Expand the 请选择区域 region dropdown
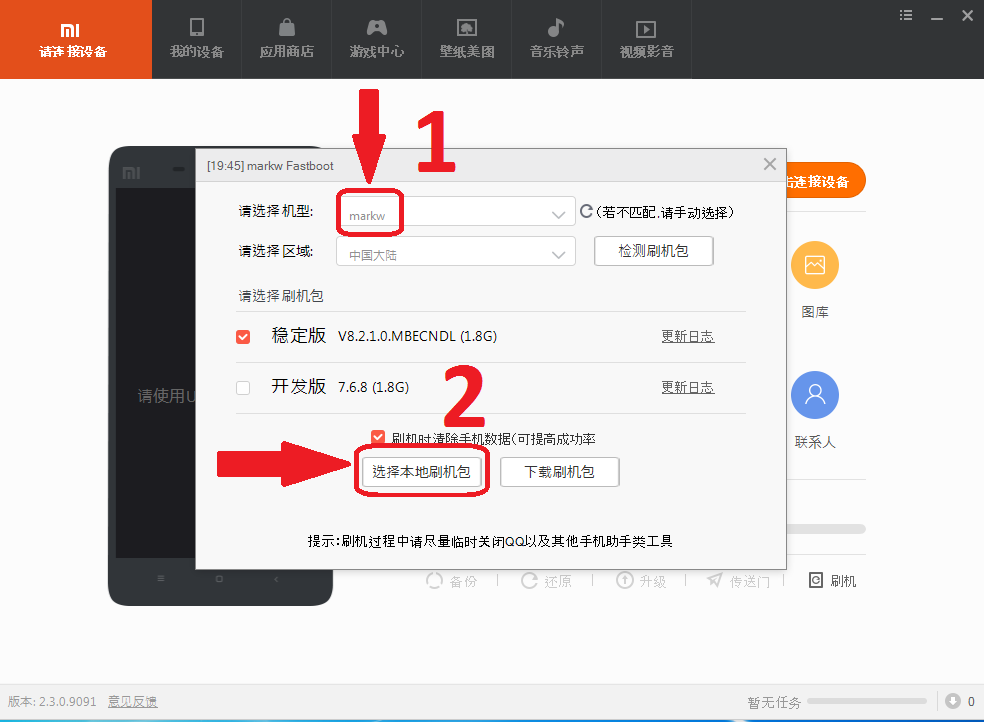Screen dimensions: 984x722 pos(558,255)
